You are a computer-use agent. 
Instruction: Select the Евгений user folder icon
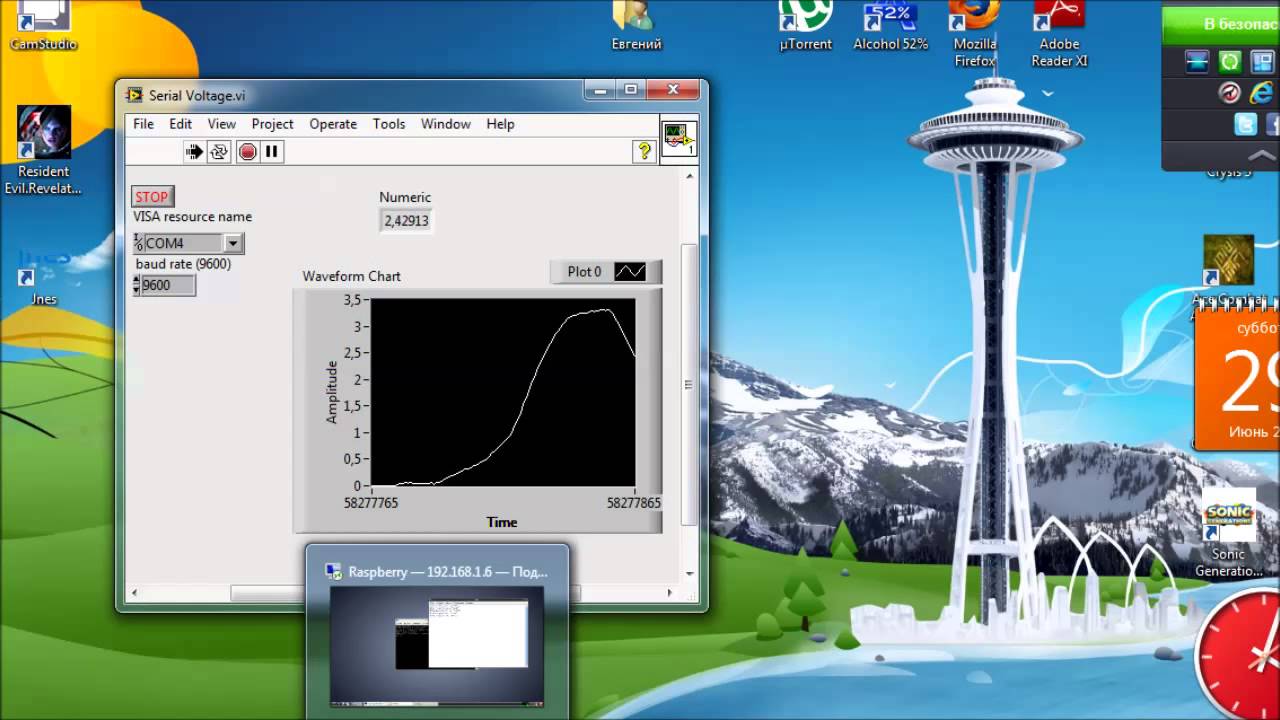point(636,26)
